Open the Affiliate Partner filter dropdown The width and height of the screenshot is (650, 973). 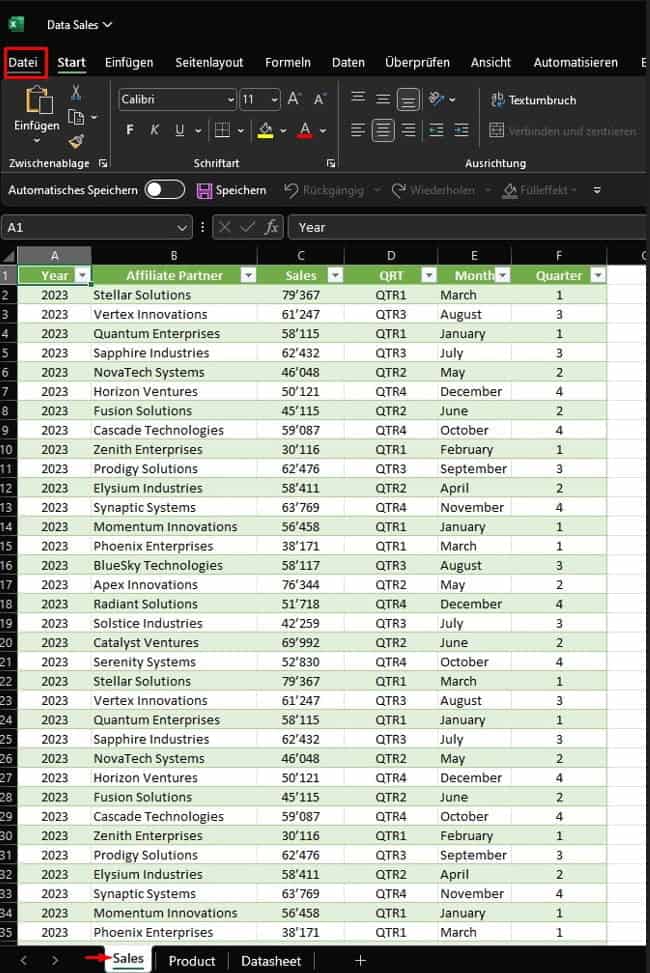pyautogui.click(x=245, y=275)
